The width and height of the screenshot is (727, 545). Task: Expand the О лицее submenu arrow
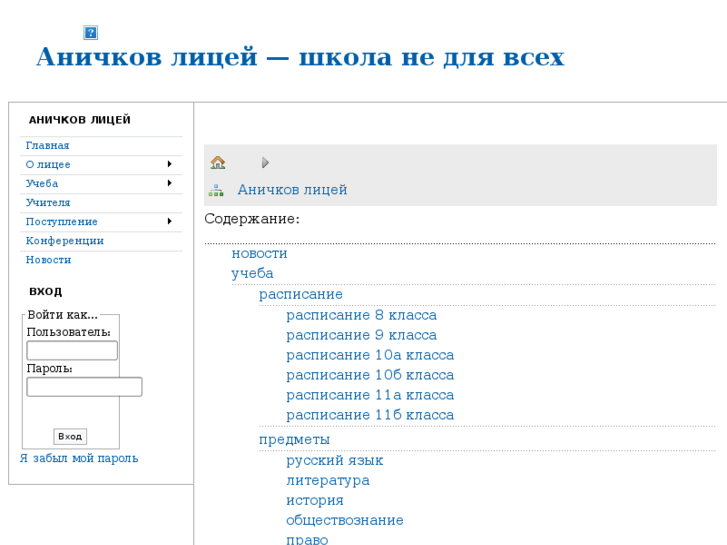tap(169, 164)
